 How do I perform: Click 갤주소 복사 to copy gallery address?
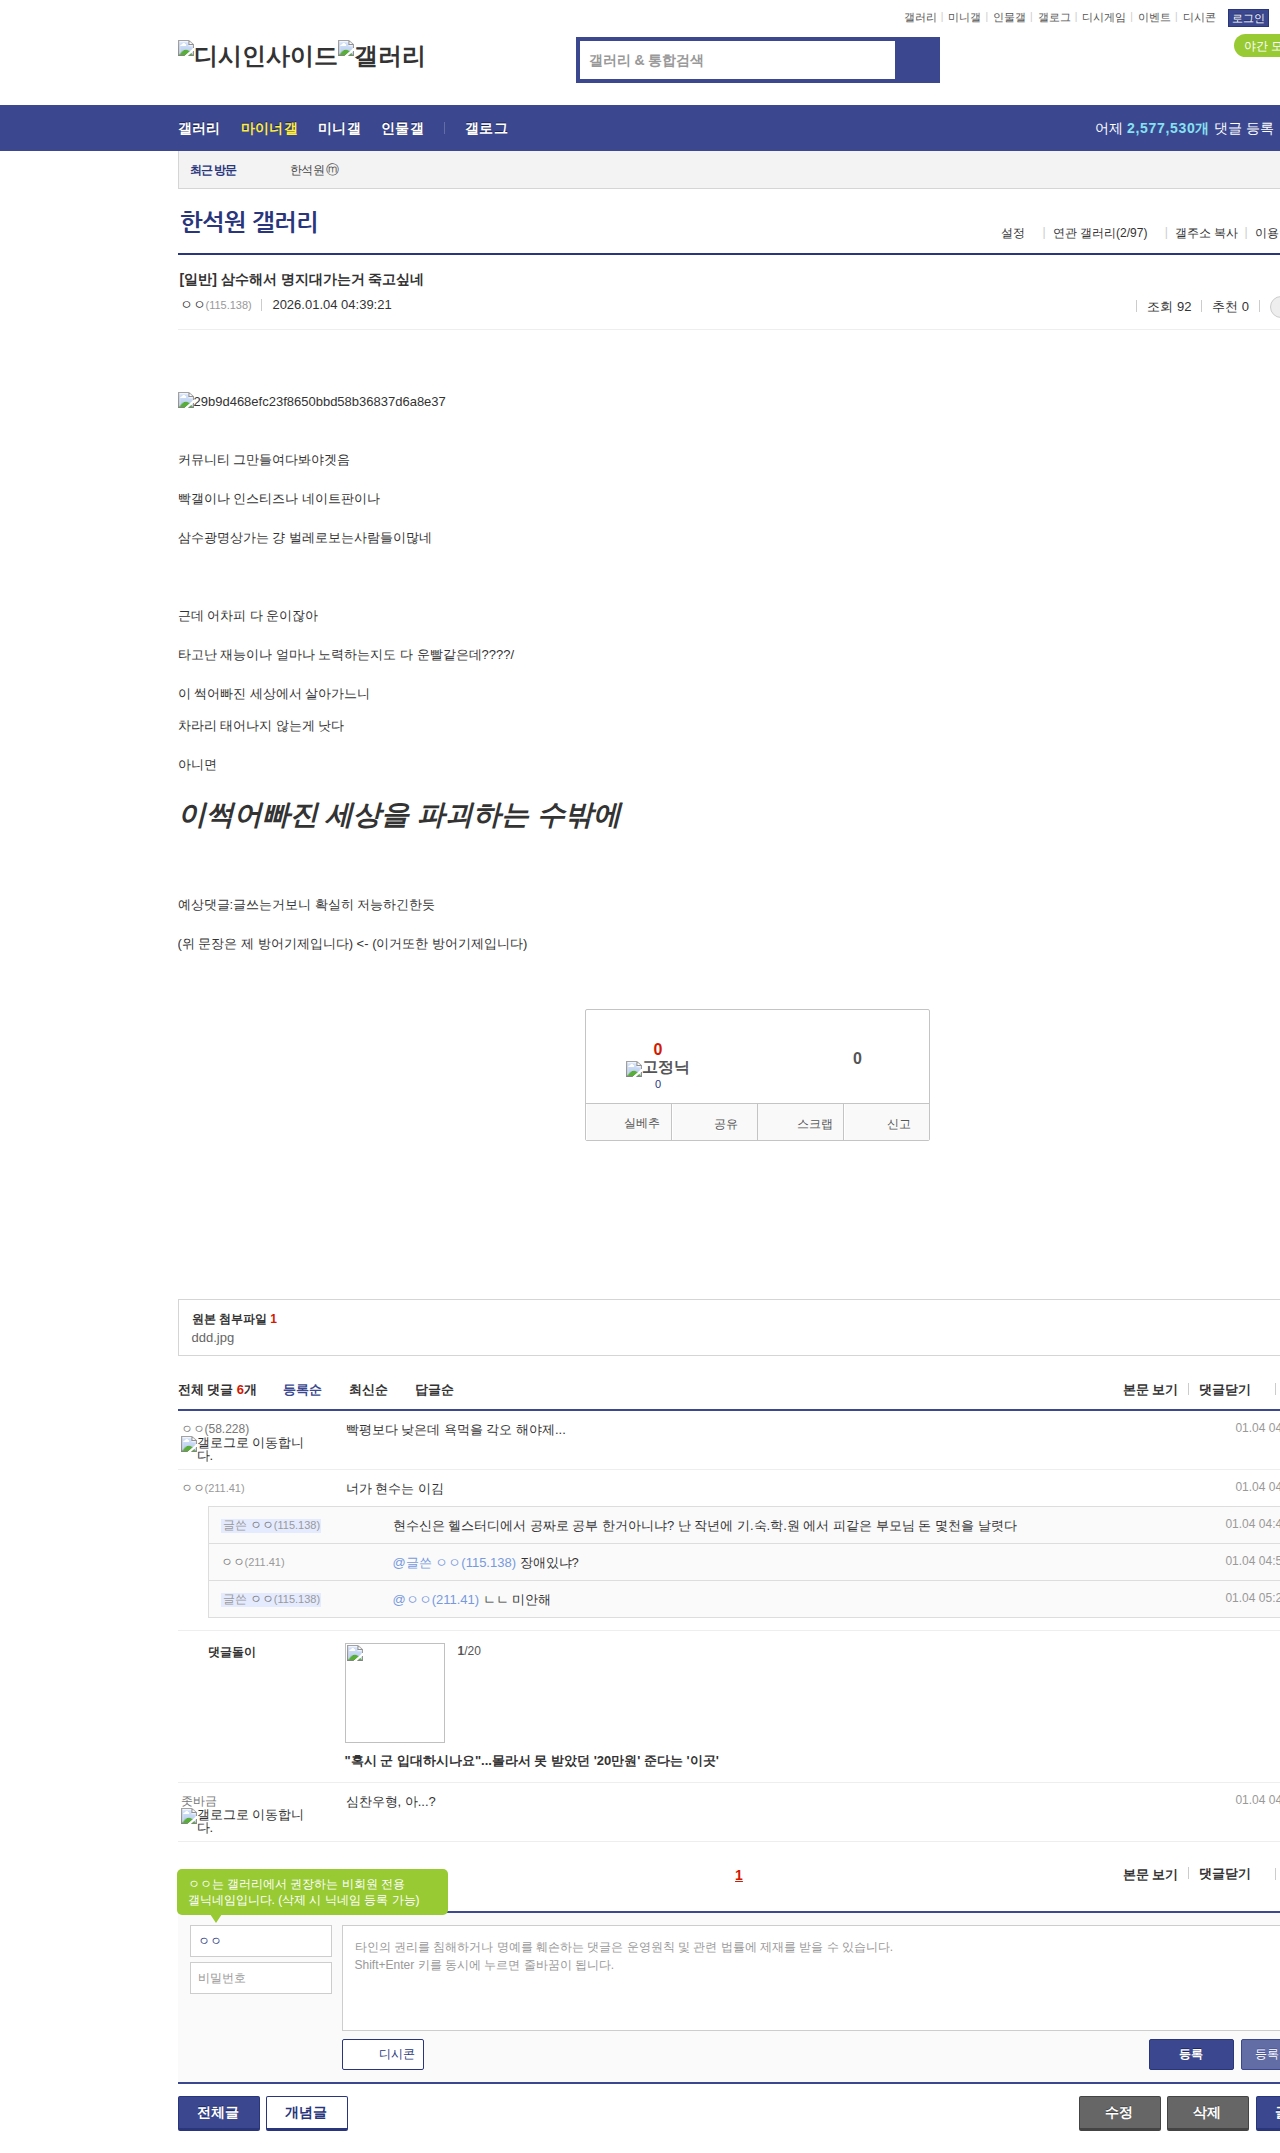(1206, 233)
